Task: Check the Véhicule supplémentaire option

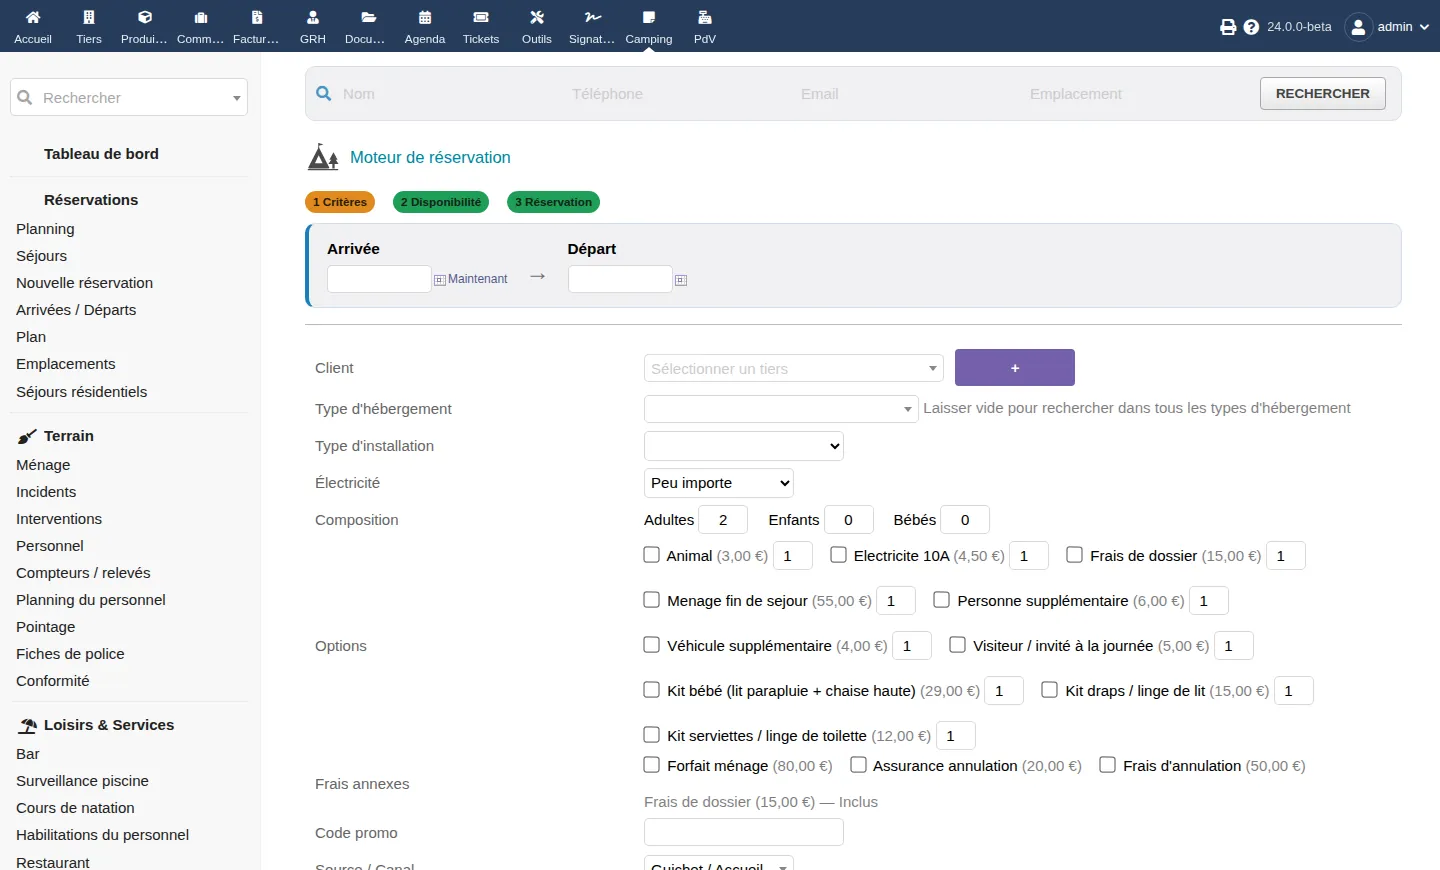Action: click(652, 645)
